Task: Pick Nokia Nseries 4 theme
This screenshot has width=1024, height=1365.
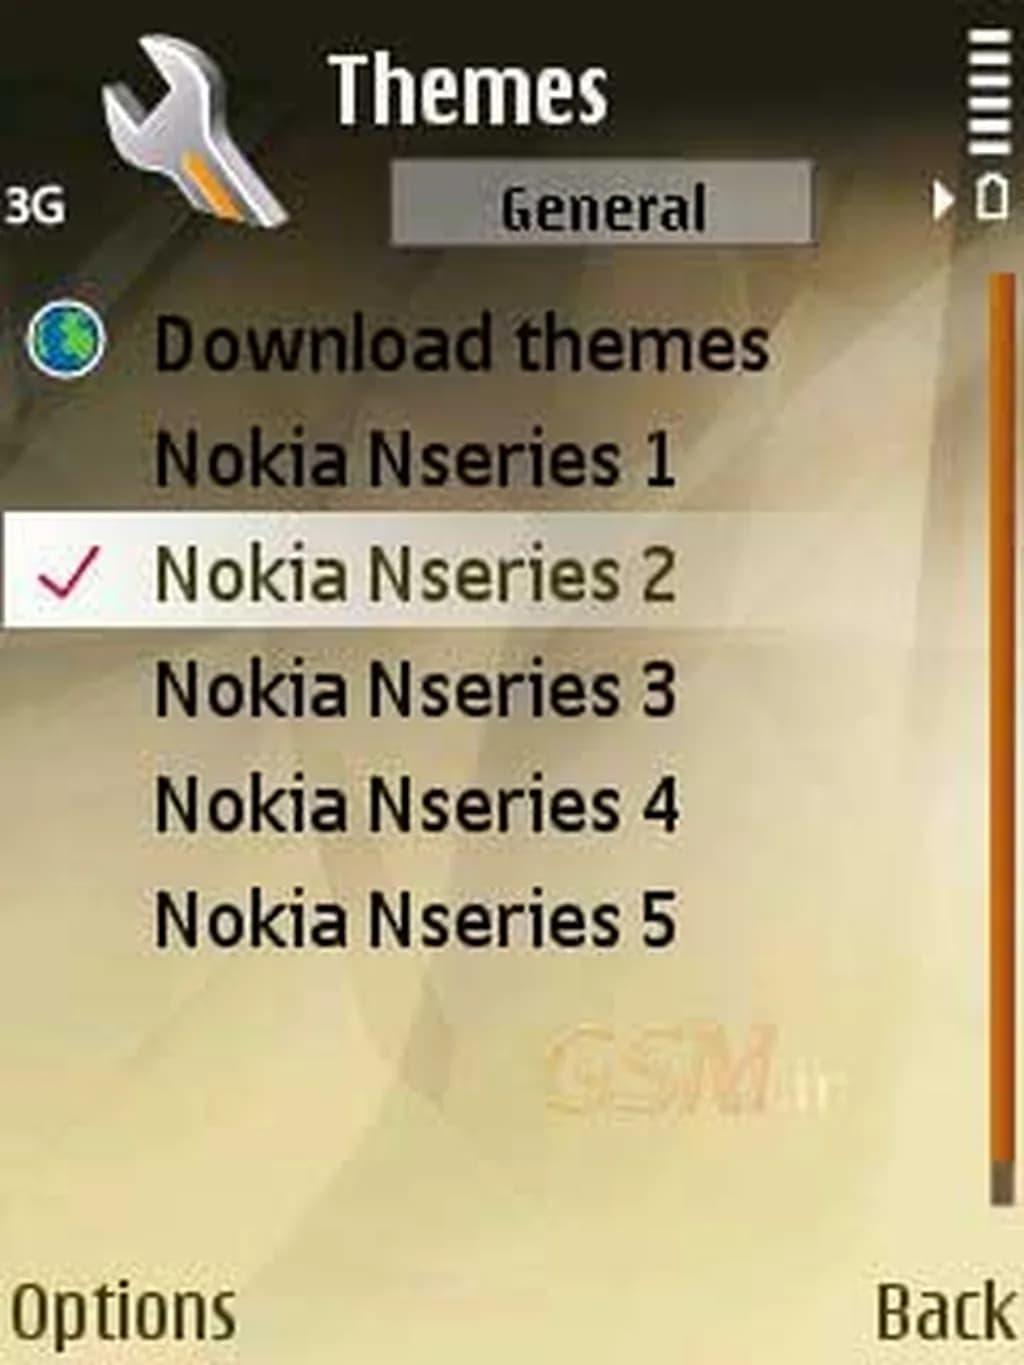Action: coord(417,804)
